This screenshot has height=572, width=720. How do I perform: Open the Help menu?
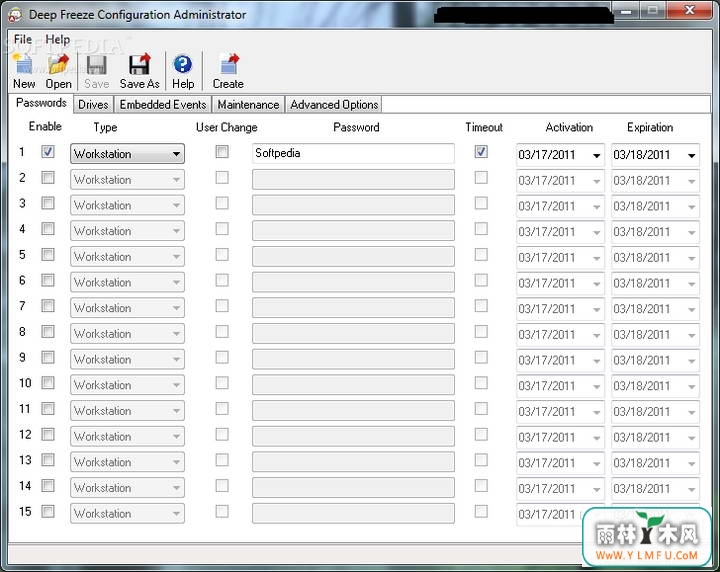click(x=57, y=39)
